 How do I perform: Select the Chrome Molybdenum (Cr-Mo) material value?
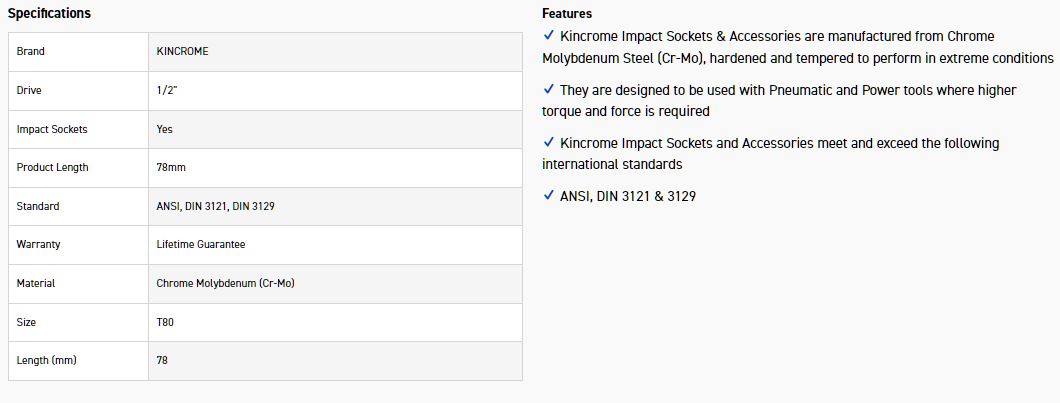click(225, 283)
